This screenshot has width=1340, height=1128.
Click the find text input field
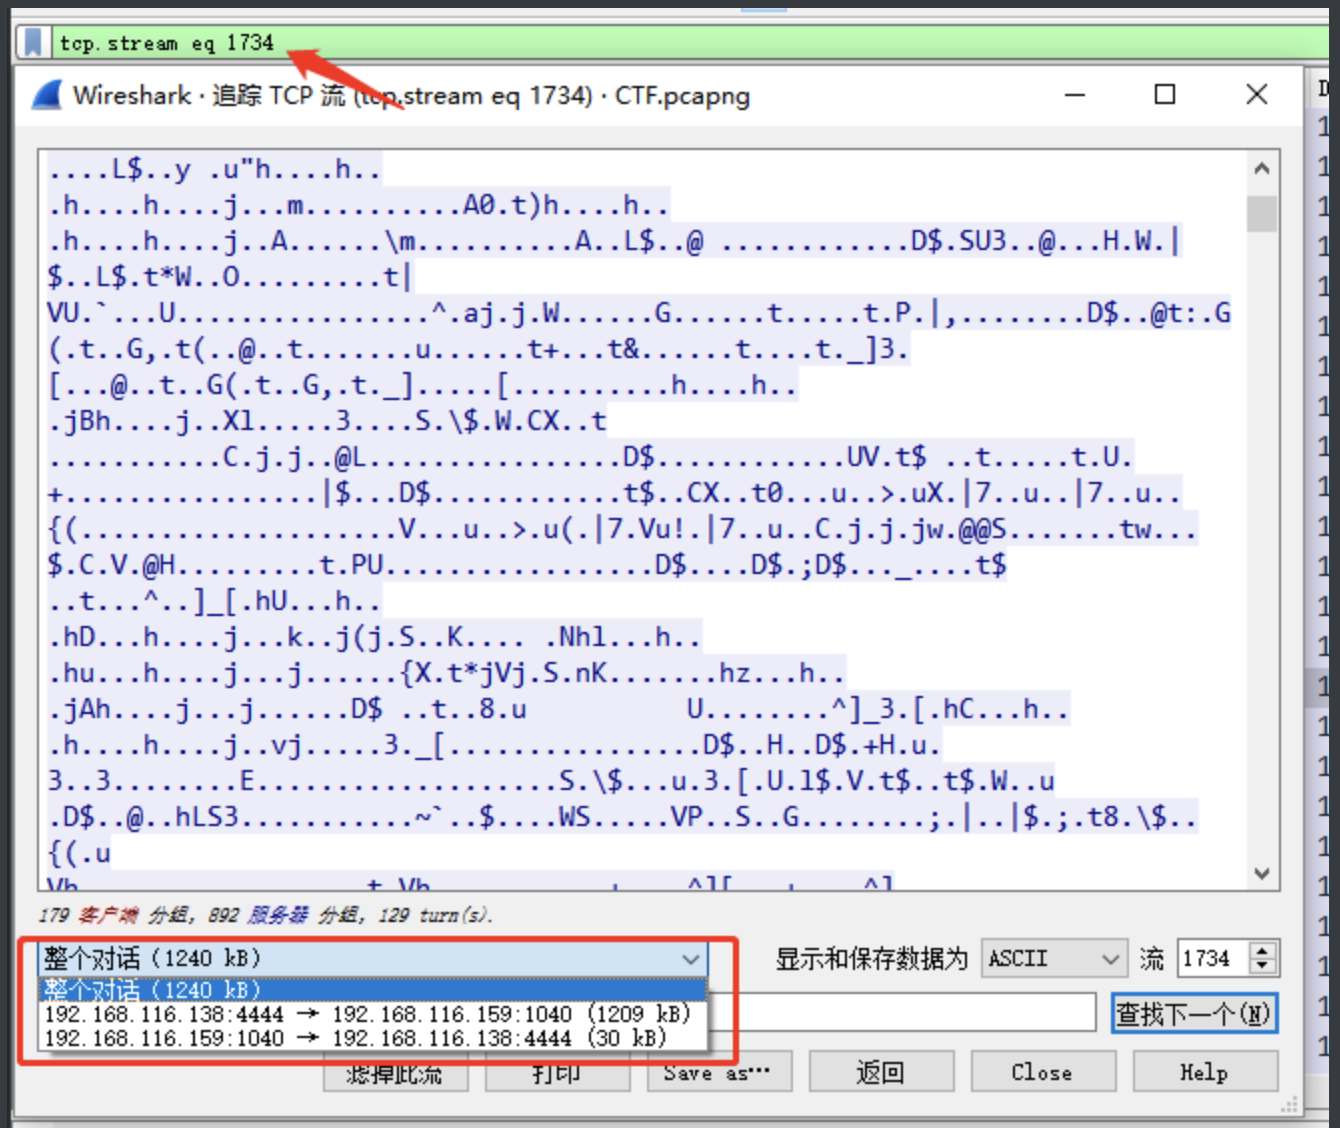point(900,1012)
